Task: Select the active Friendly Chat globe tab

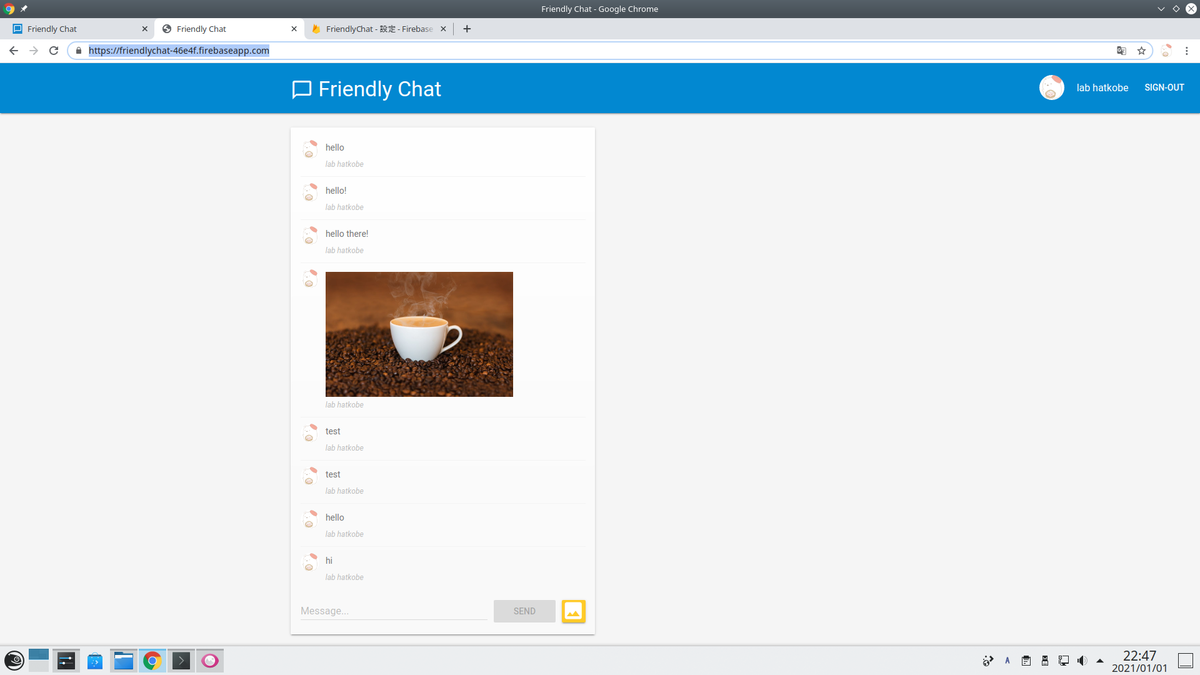Action: [x=230, y=29]
